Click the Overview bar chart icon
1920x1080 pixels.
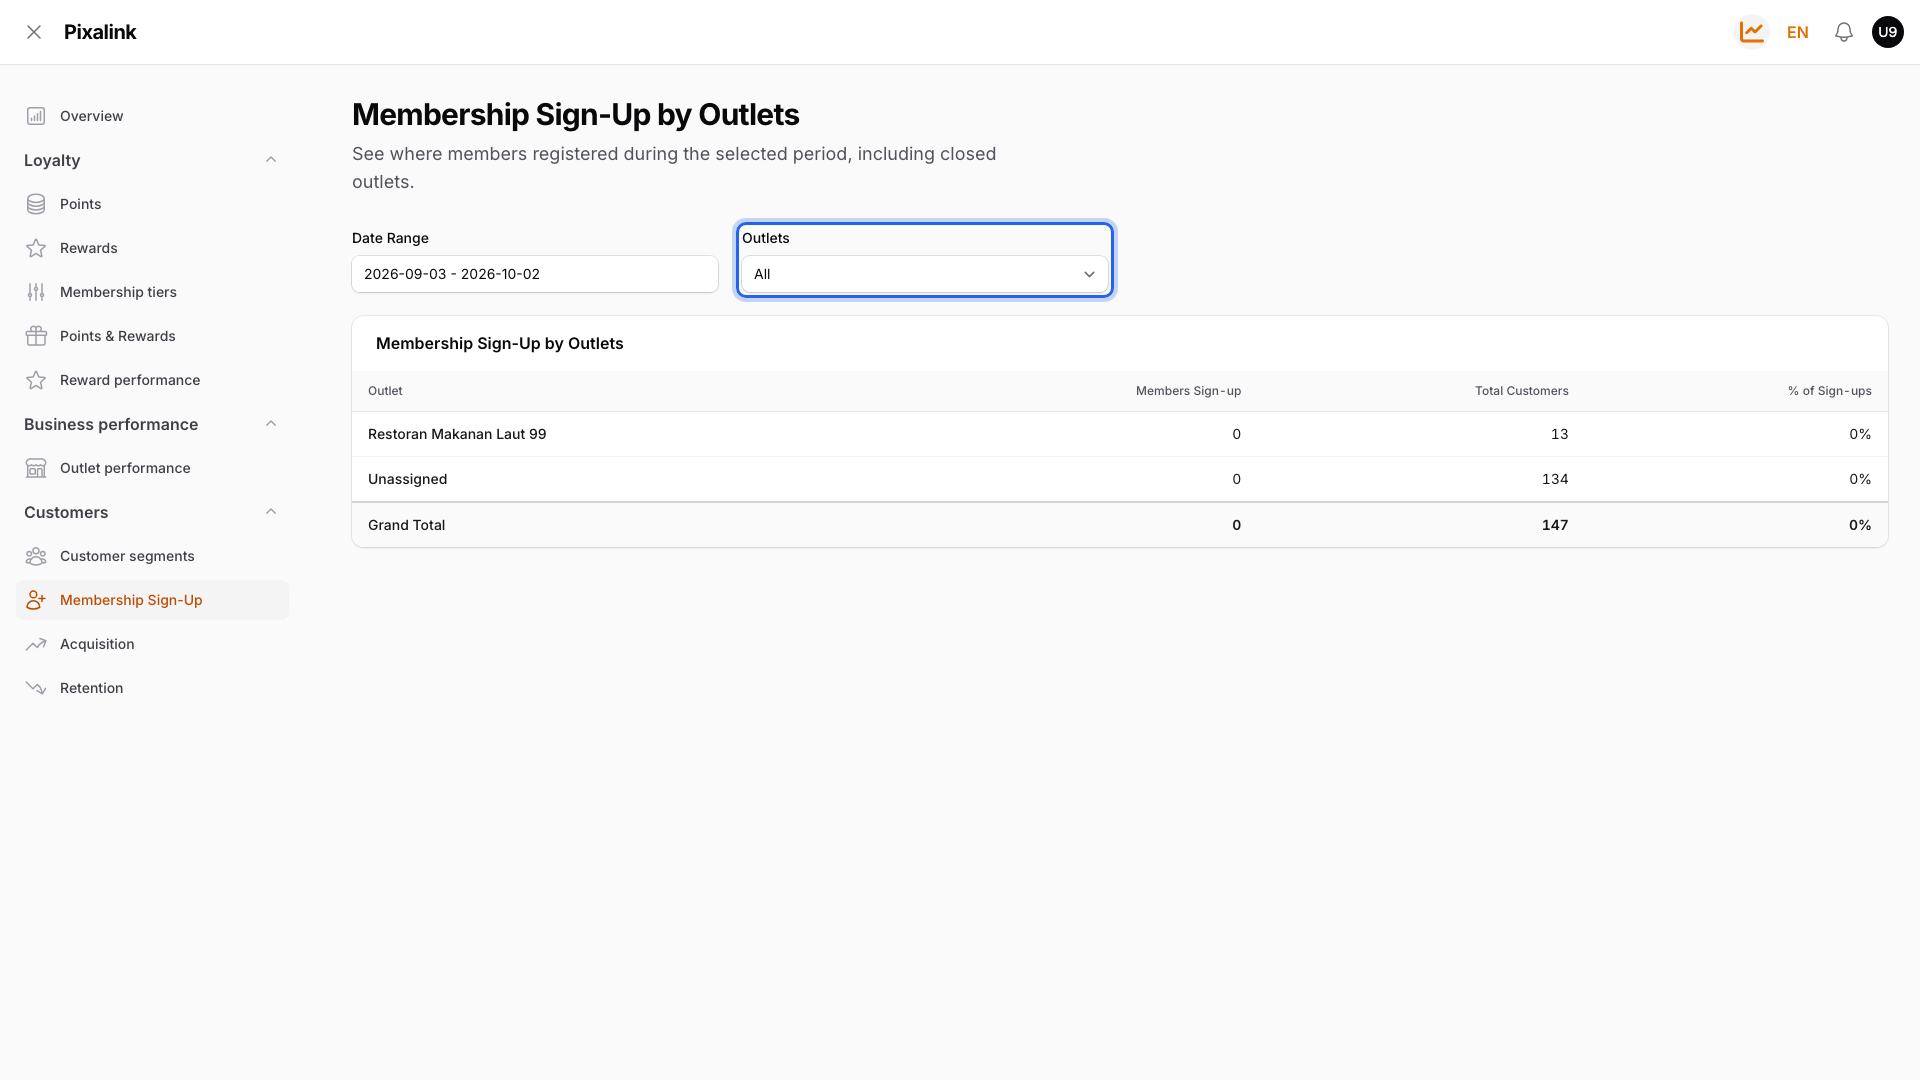tap(36, 116)
